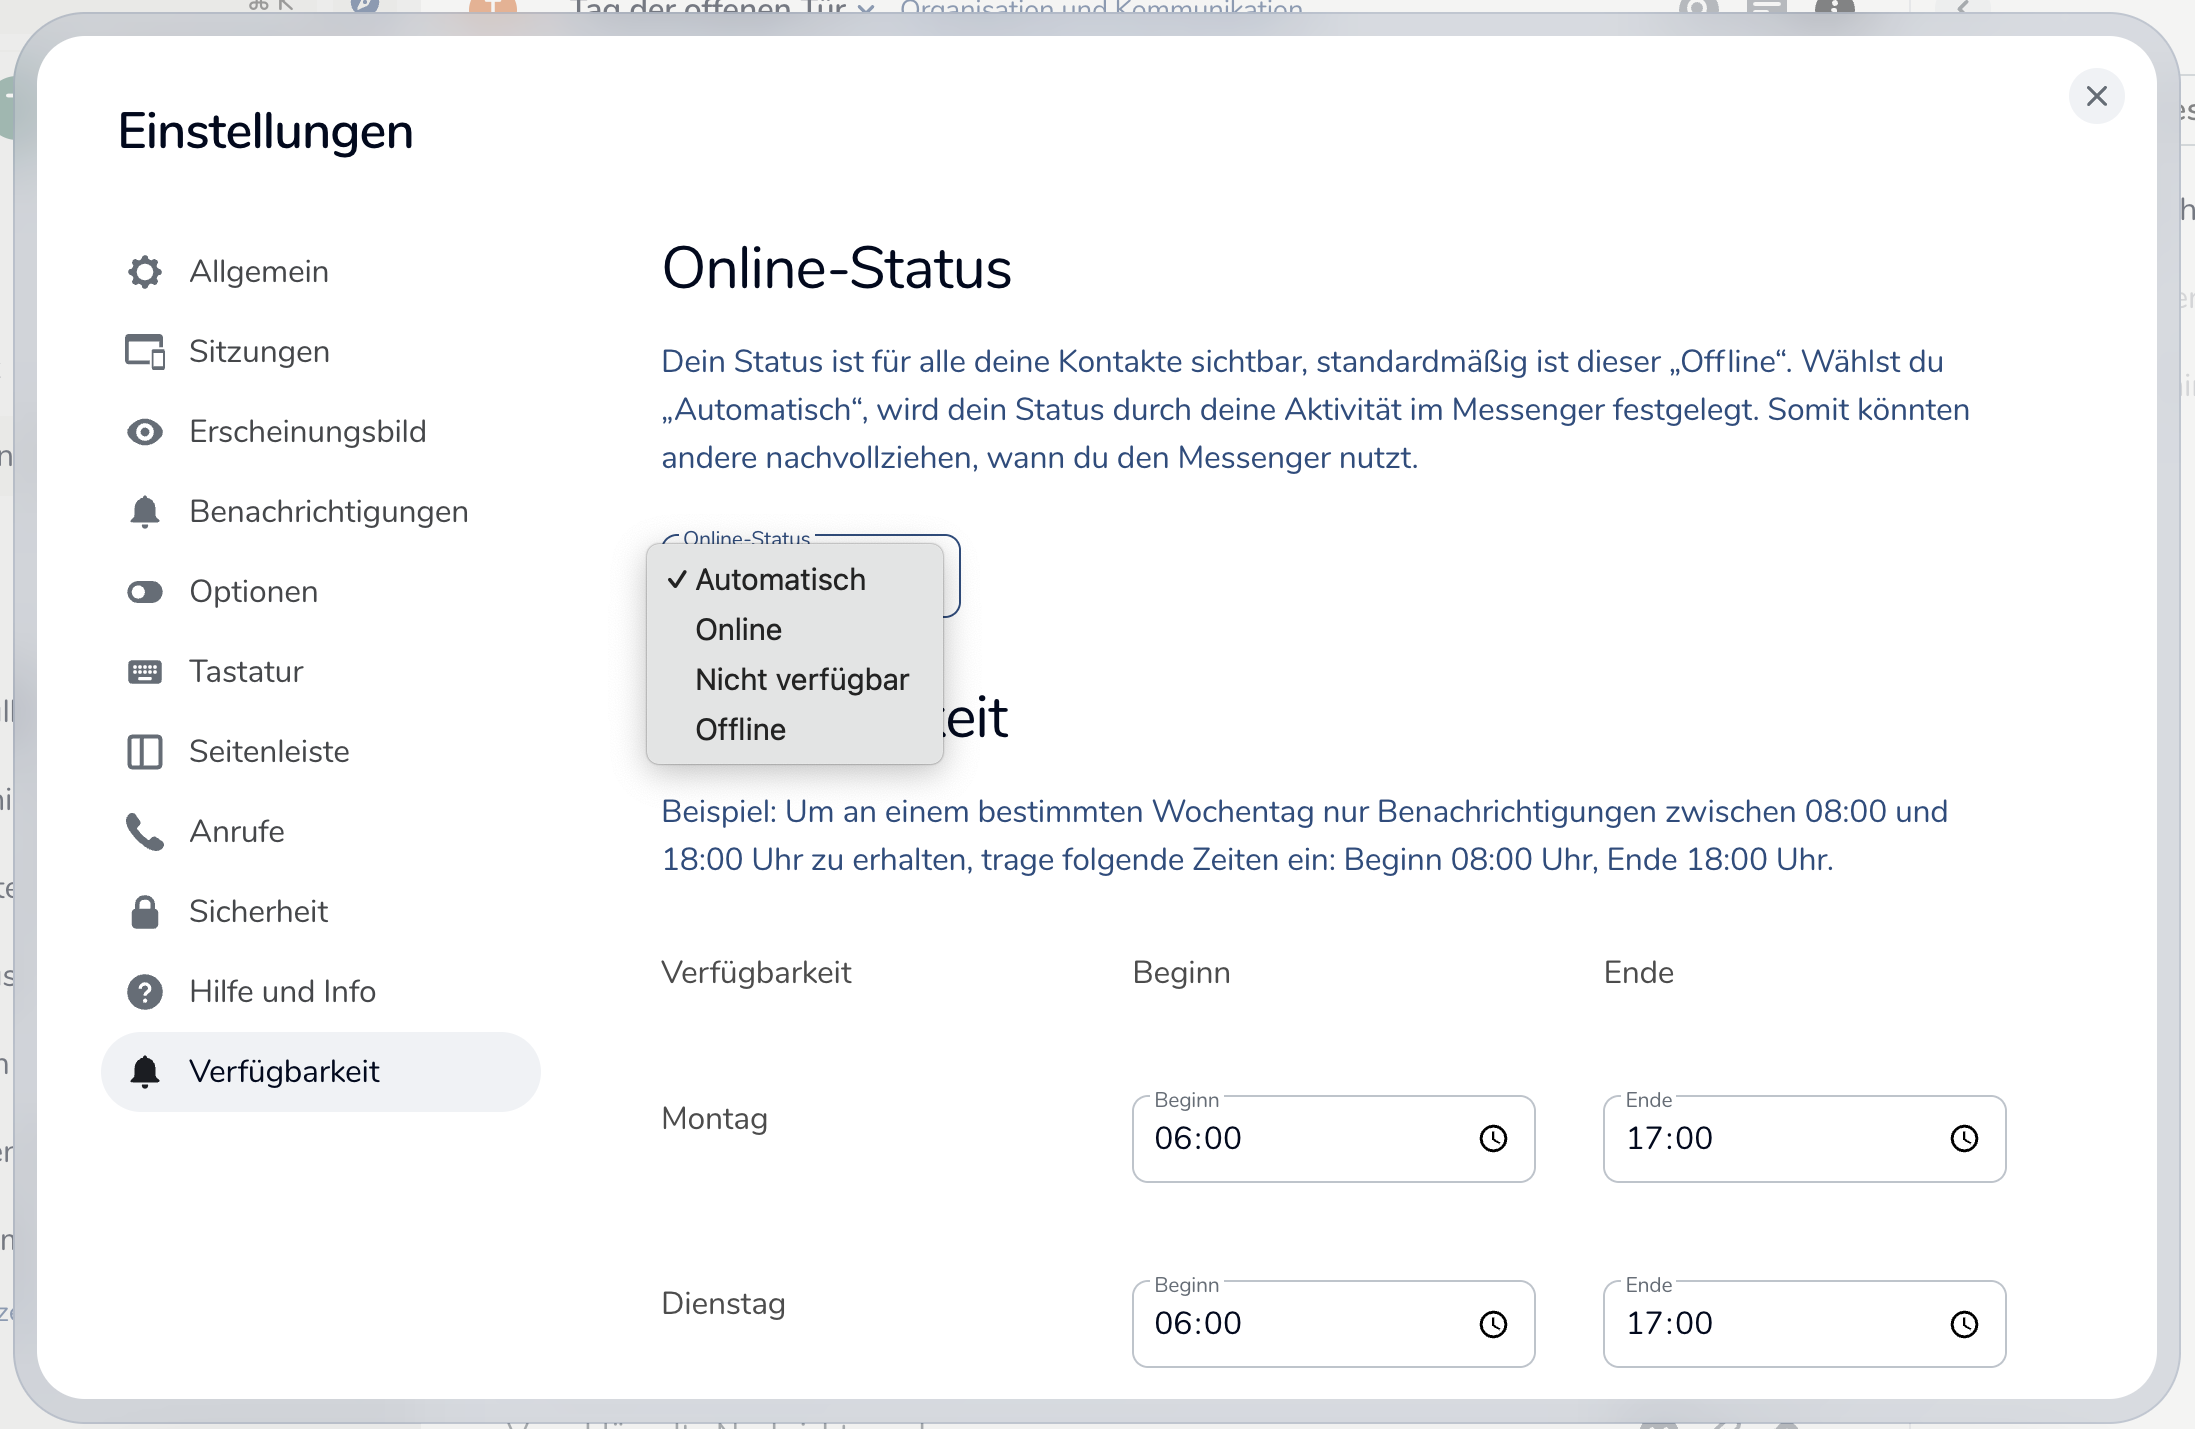
Task: Click Dienstag Beginn time input field
Action: (1300, 1324)
